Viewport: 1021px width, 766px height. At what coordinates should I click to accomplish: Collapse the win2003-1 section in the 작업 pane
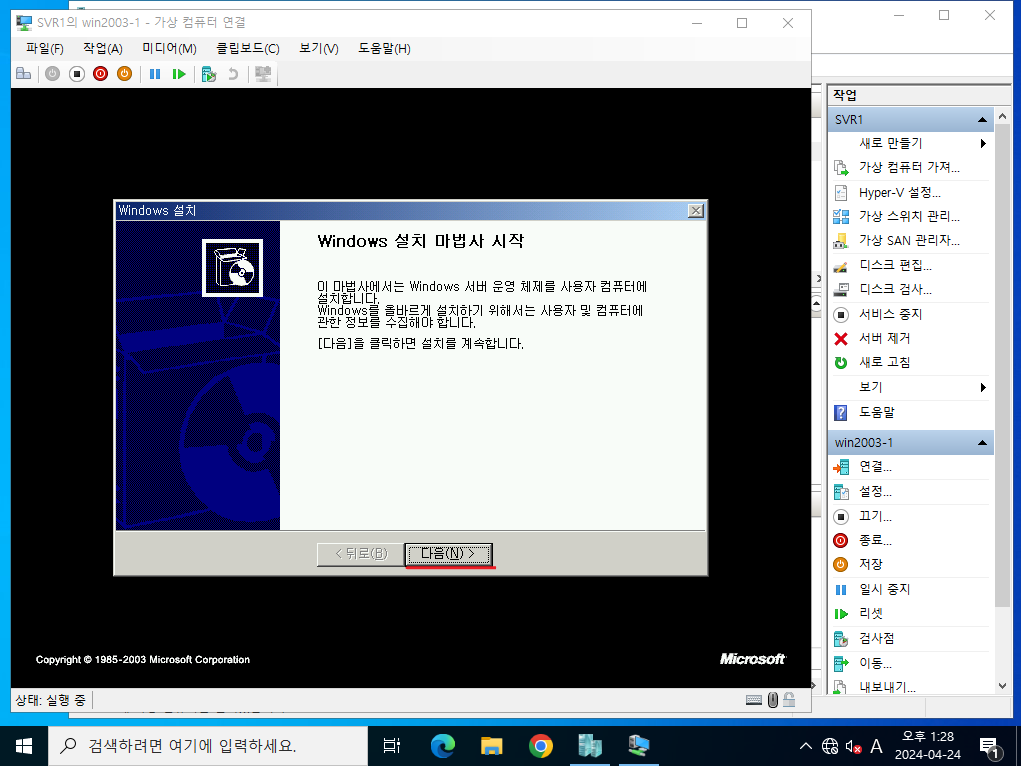[x=982, y=443]
